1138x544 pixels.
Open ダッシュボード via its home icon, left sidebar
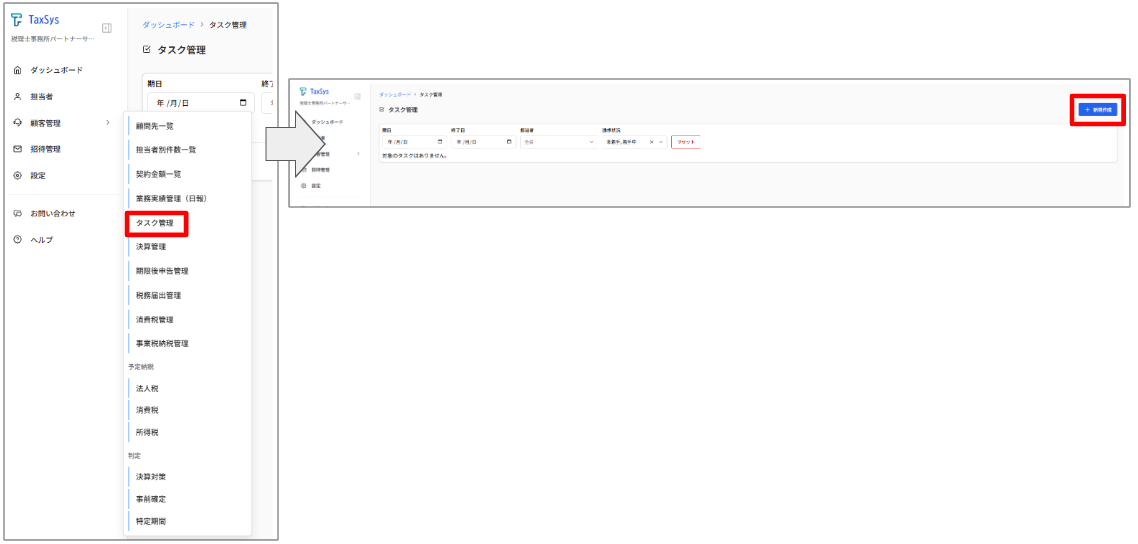17,70
